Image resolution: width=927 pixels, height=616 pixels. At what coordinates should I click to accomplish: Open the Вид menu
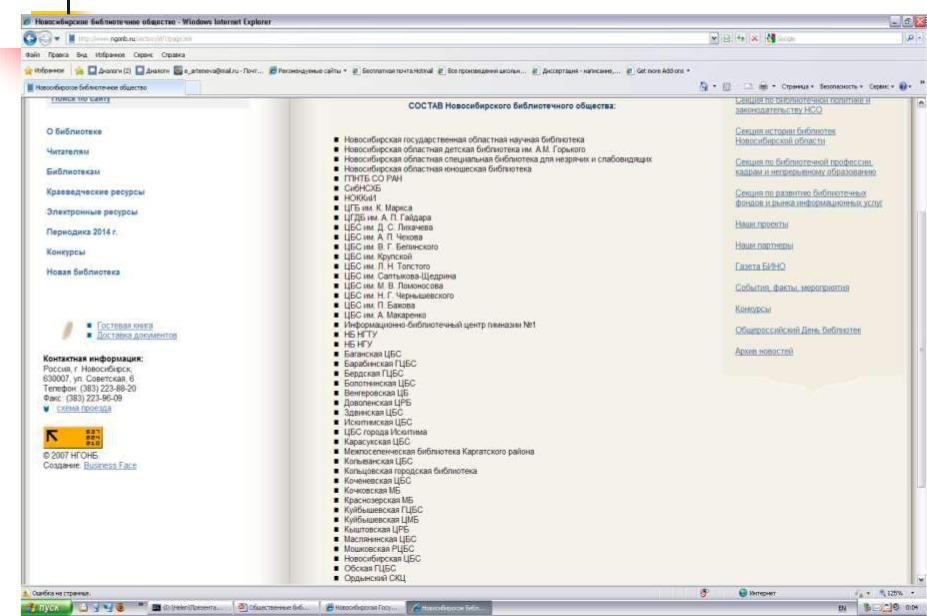(82, 54)
